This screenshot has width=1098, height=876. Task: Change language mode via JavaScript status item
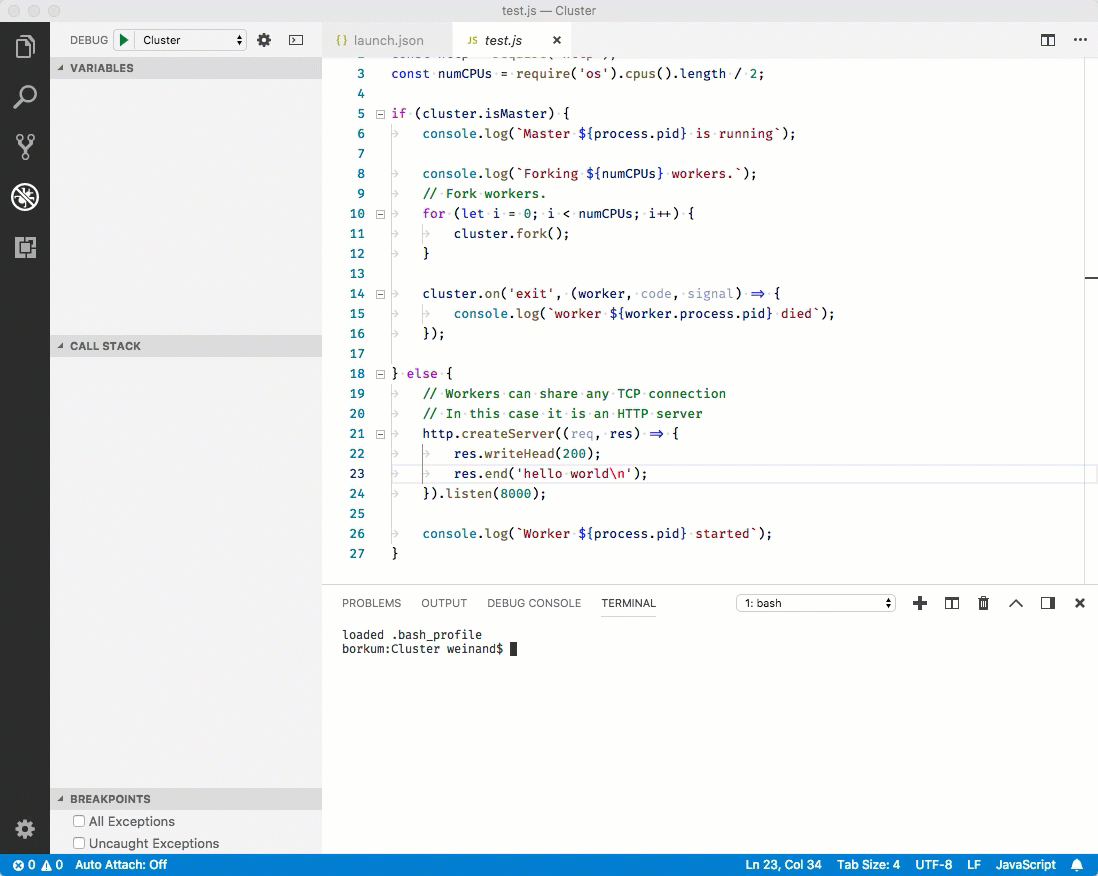coord(1025,864)
